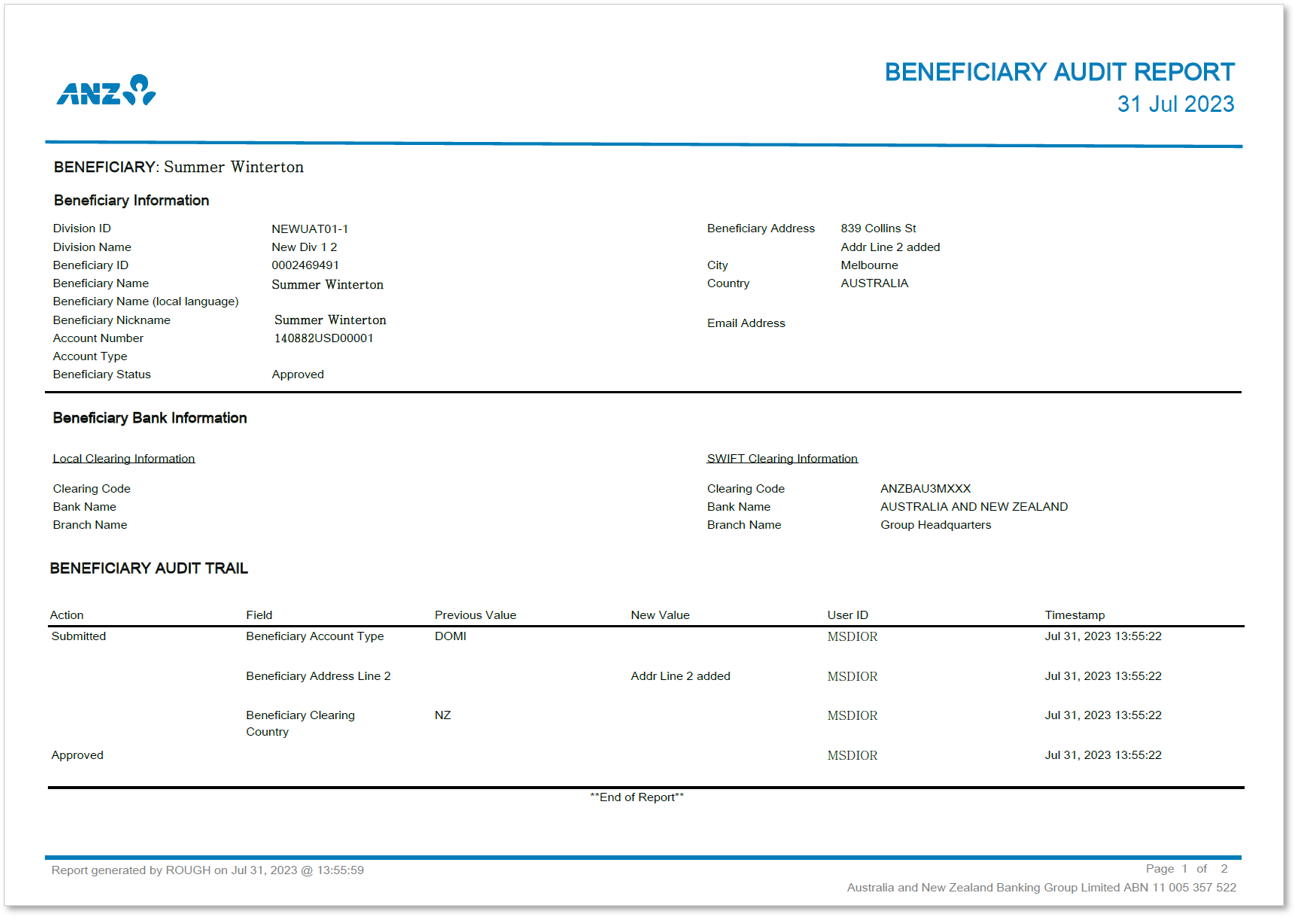Click the Email Address field label
The width and height of the screenshot is (1295, 917).
(x=745, y=323)
